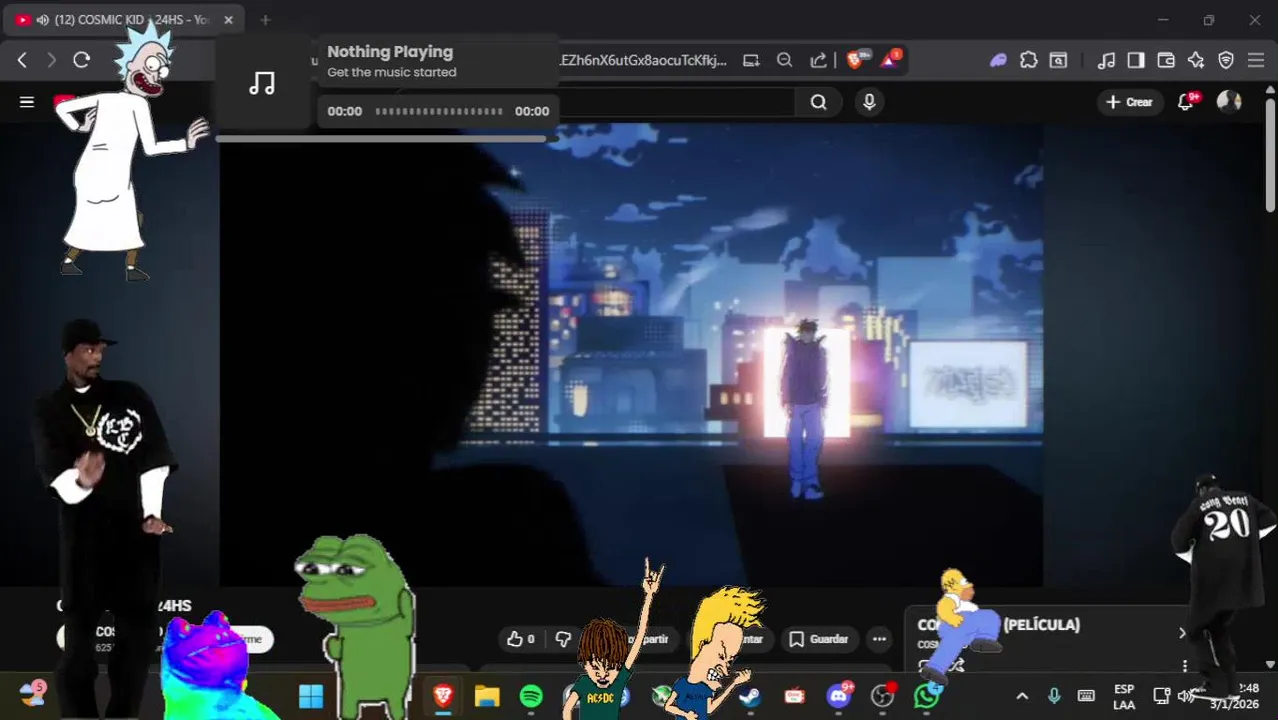This screenshot has width=1278, height=720.
Task: Dislike the video with thumbs down
Action: [563, 639]
